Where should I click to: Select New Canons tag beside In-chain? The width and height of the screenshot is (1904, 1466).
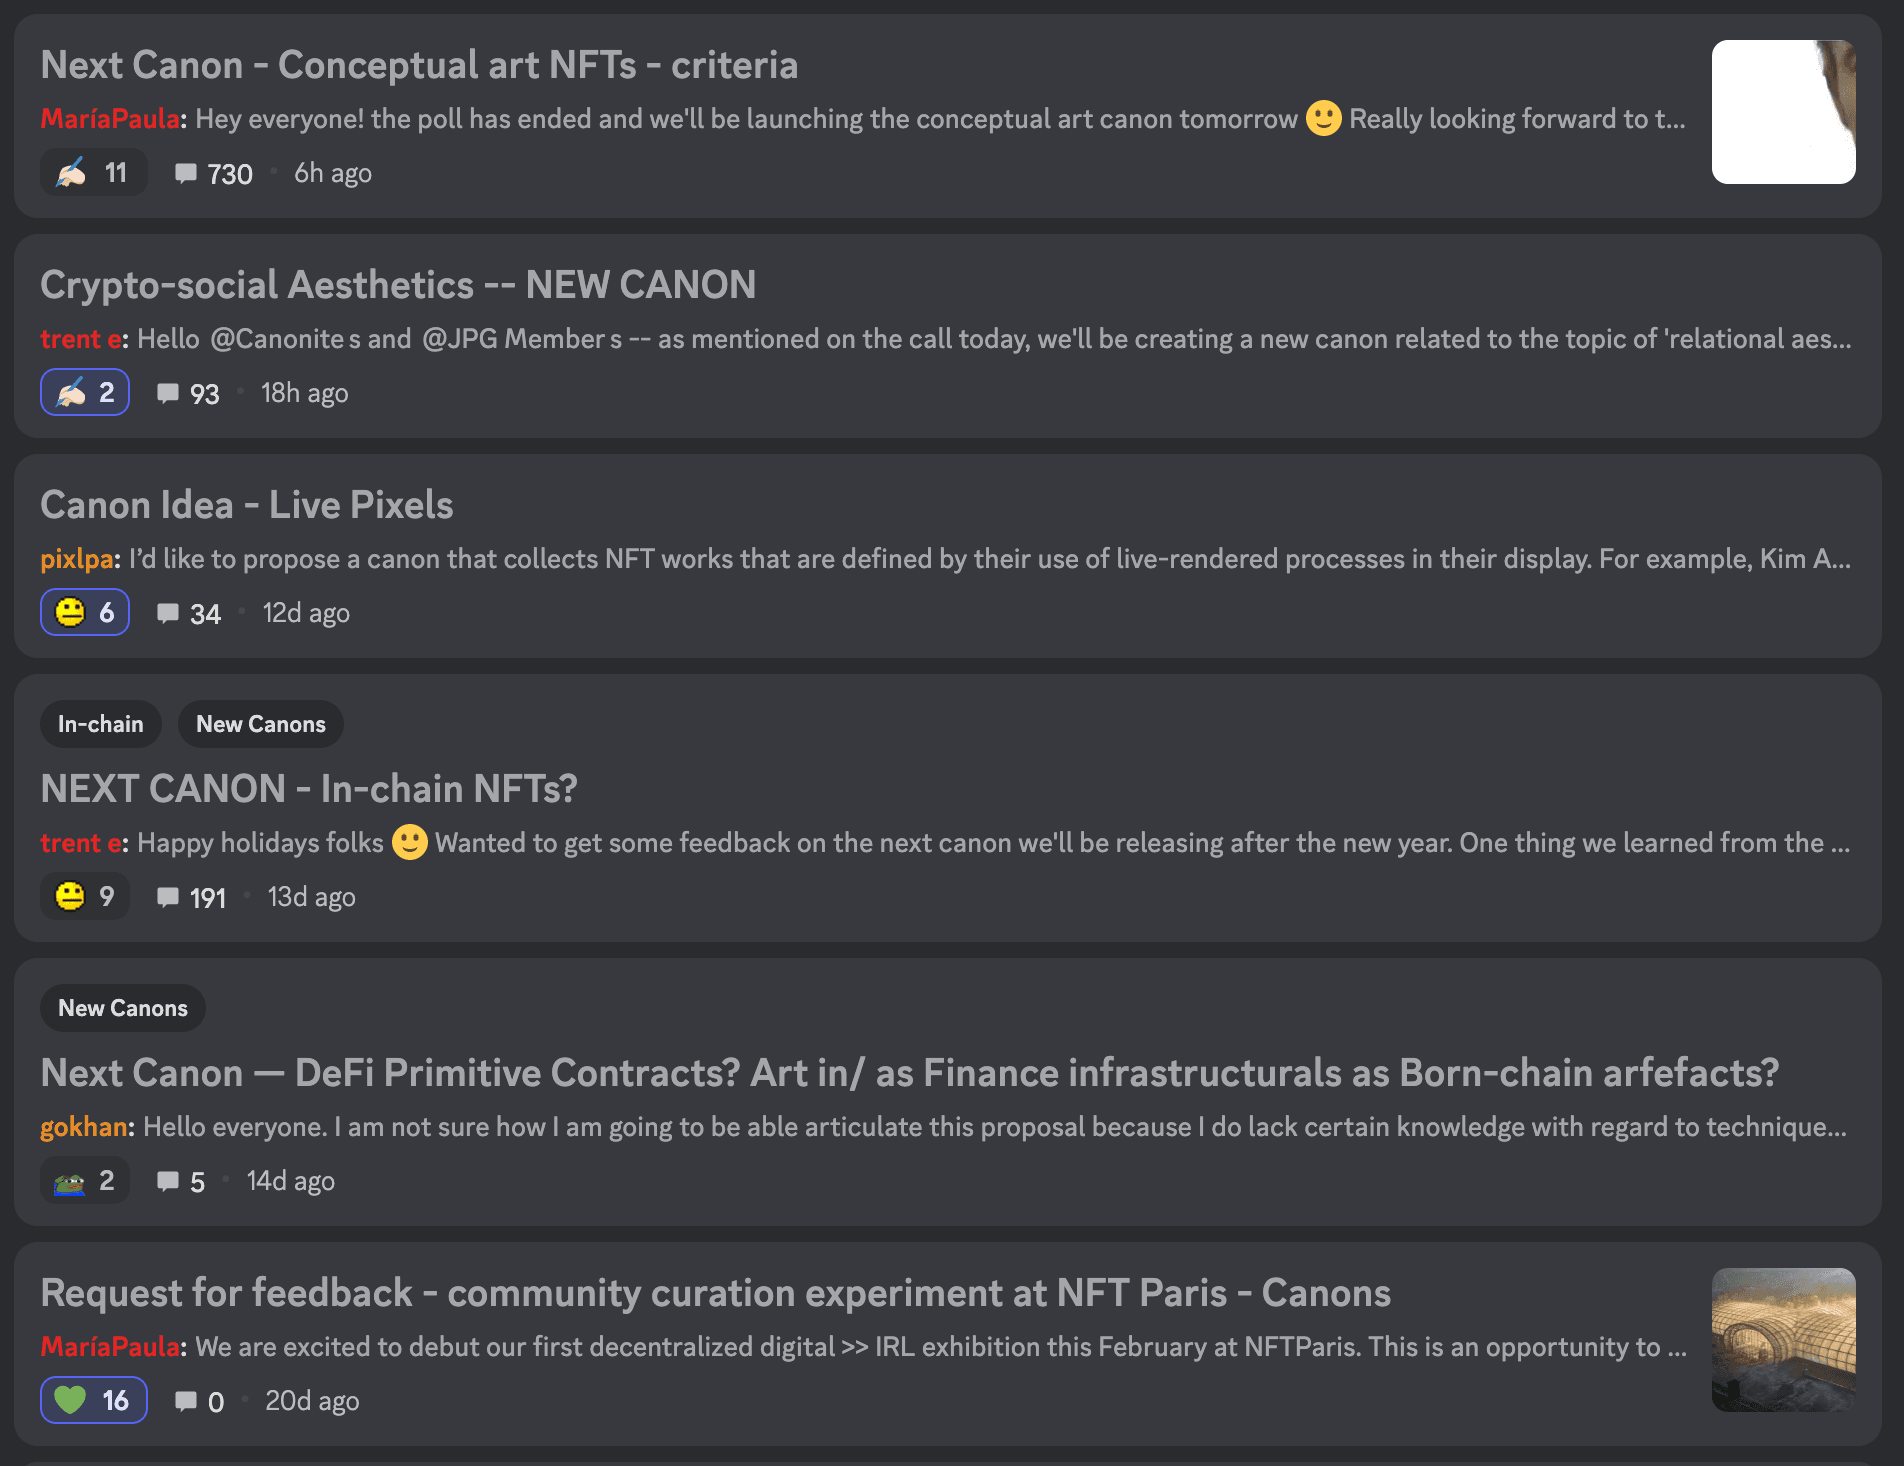pos(261,724)
